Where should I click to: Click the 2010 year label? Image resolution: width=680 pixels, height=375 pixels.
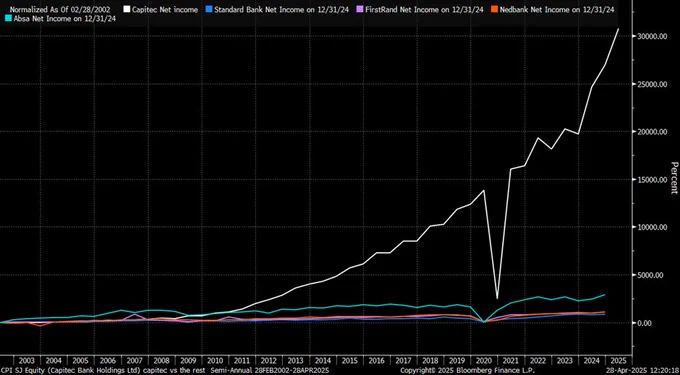(x=215, y=360)
